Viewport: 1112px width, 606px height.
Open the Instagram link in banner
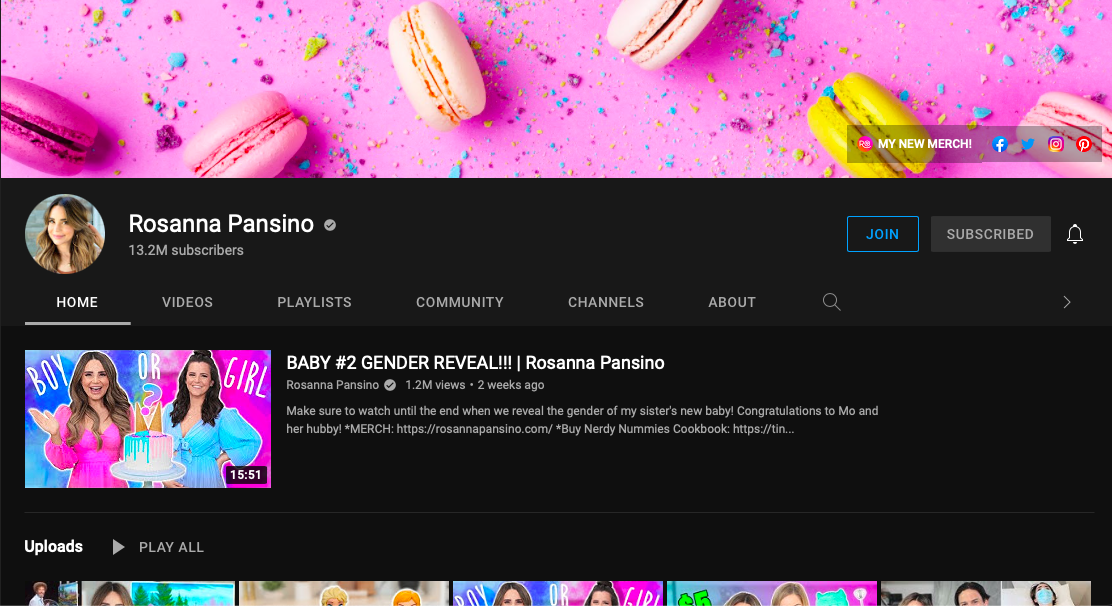pos(1056,144)
